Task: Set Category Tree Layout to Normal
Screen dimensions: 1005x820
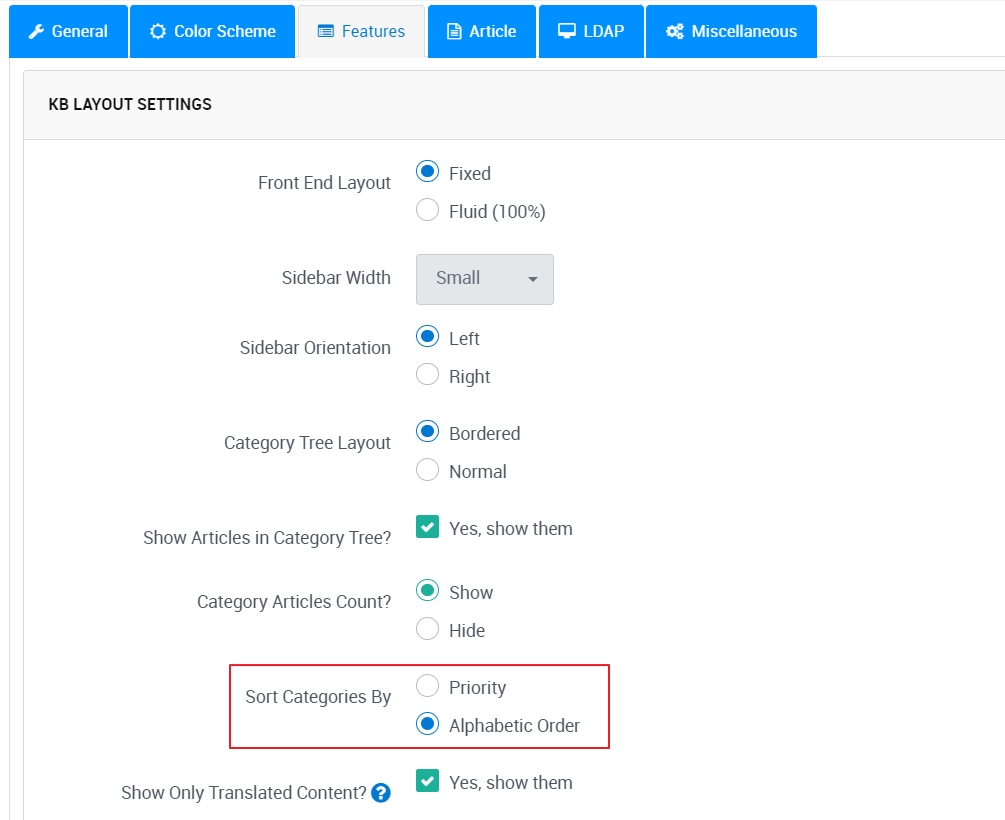Action: [x=427, y=470]
